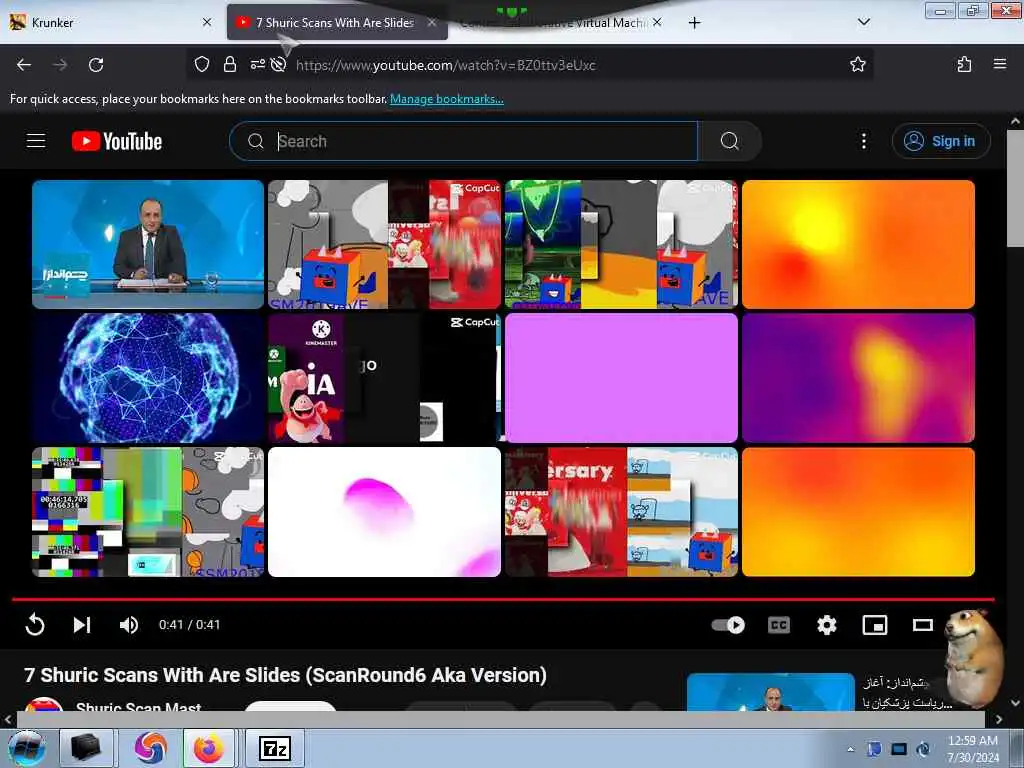Image resolution: width=1024 pixels, height=768 pixels.
Task: Open a new browser tab
Action: coord(694,23)
